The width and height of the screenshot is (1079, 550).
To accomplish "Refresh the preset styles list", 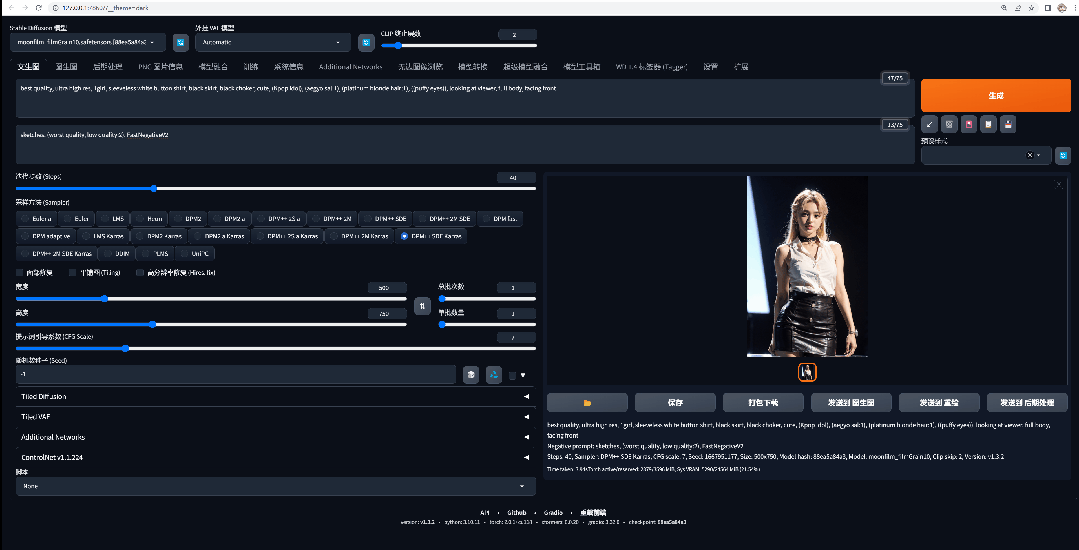I will pyautogui.click(x=1063, y=155).
